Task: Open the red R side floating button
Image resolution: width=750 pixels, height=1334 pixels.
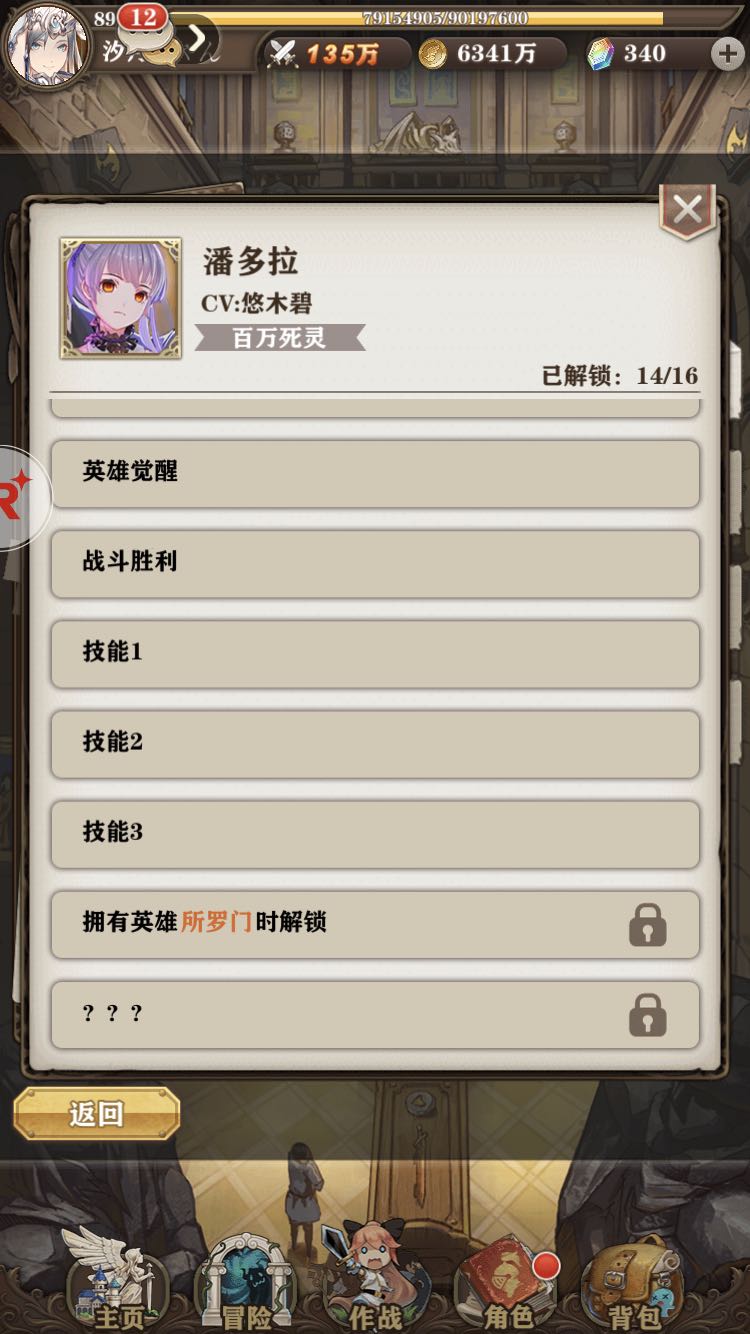Action: pyautogui.click(x=21, y=498)
